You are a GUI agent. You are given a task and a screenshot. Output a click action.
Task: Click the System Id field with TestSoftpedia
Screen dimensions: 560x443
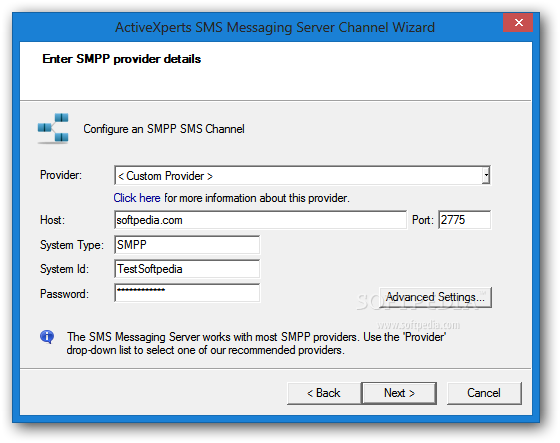click(x=187, y=269)
